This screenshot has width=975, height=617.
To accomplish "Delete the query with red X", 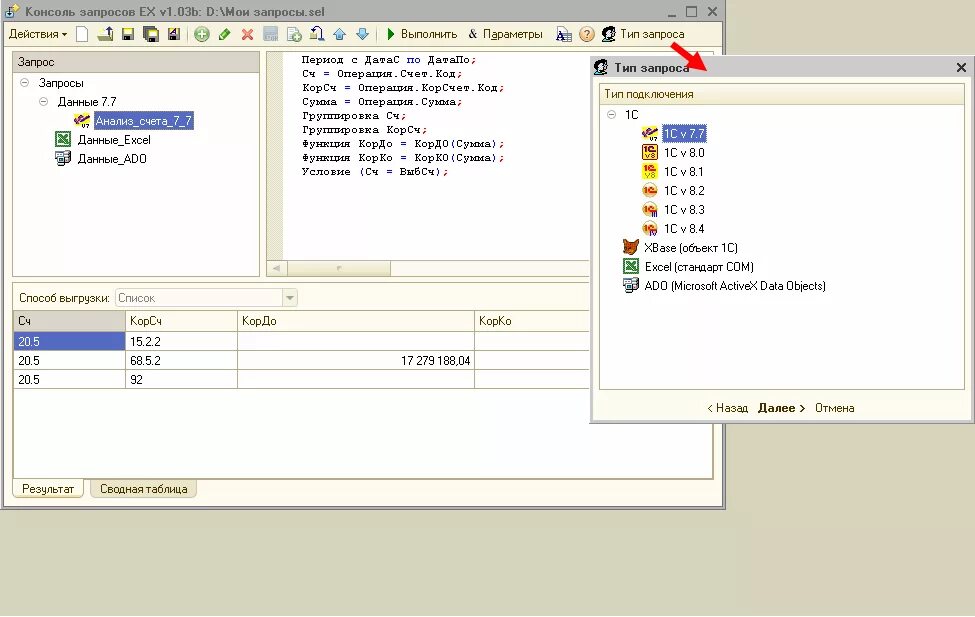I will (247, 34).
